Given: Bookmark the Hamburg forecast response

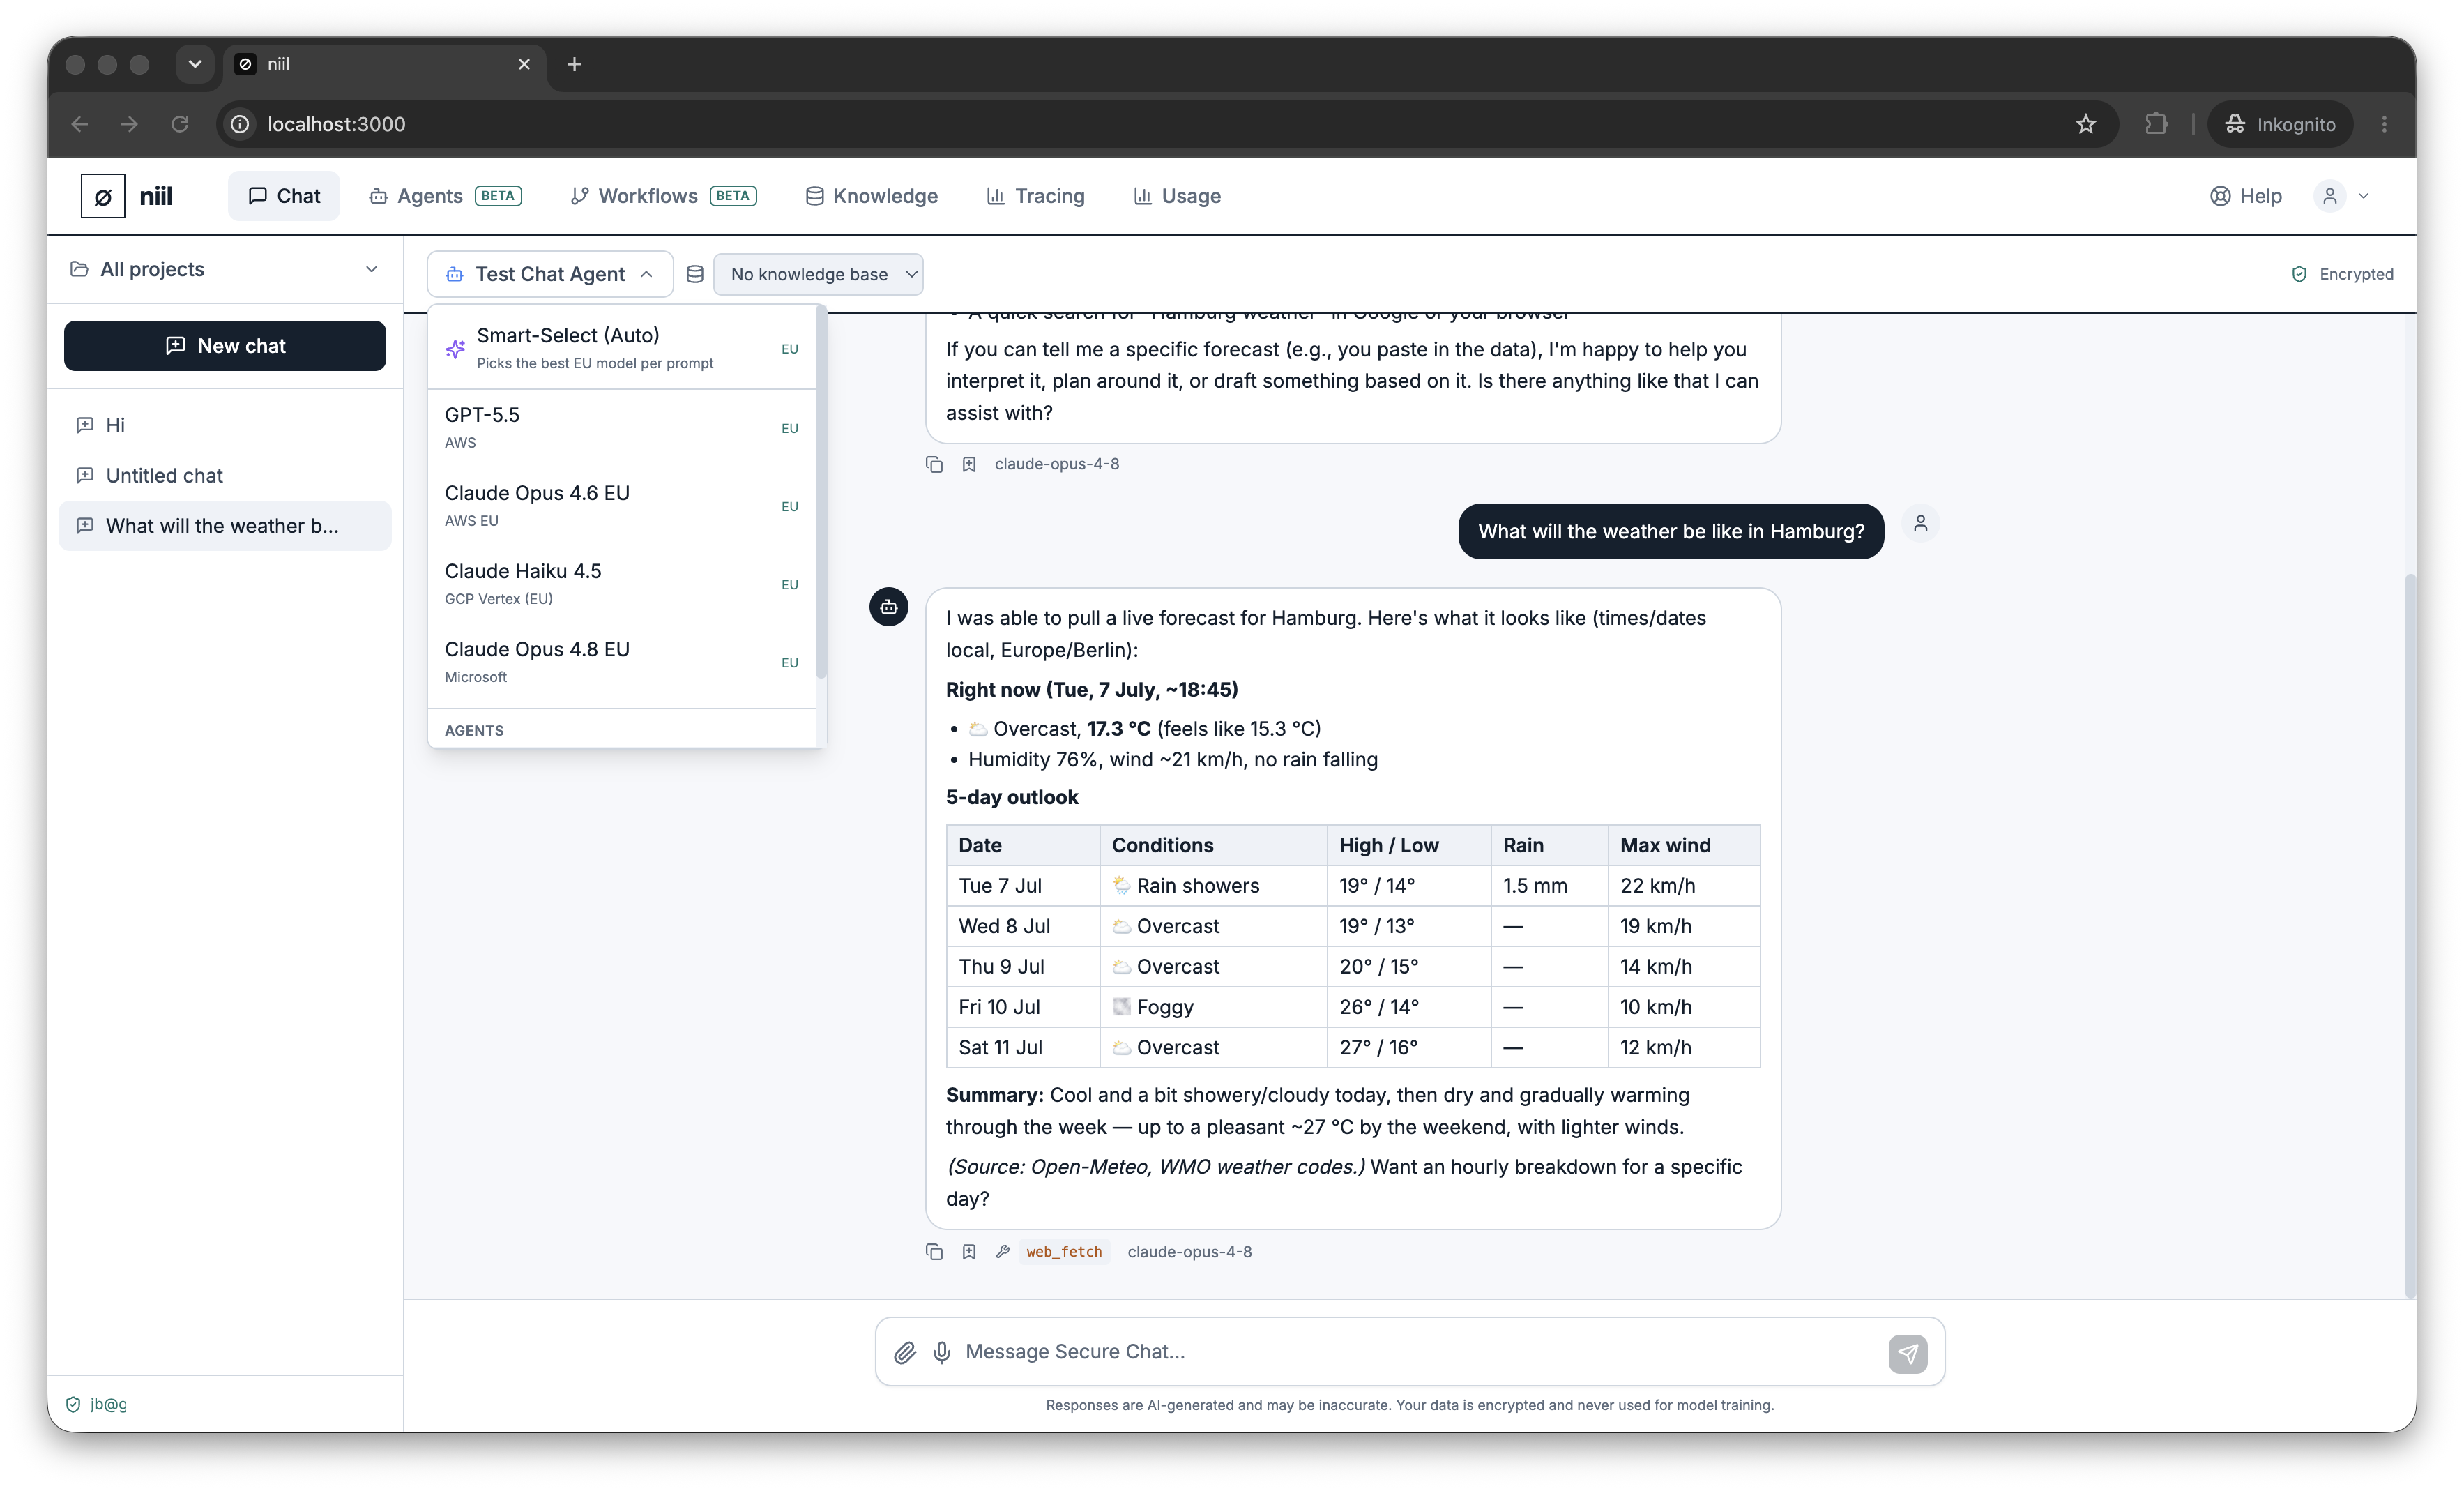Looking at the screenshot, I should pyautogui.click(x=968, y=1251).
